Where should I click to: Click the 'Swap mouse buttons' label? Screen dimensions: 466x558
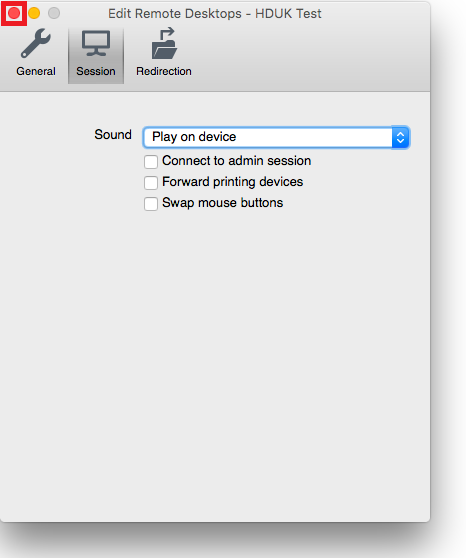(222, 203)
